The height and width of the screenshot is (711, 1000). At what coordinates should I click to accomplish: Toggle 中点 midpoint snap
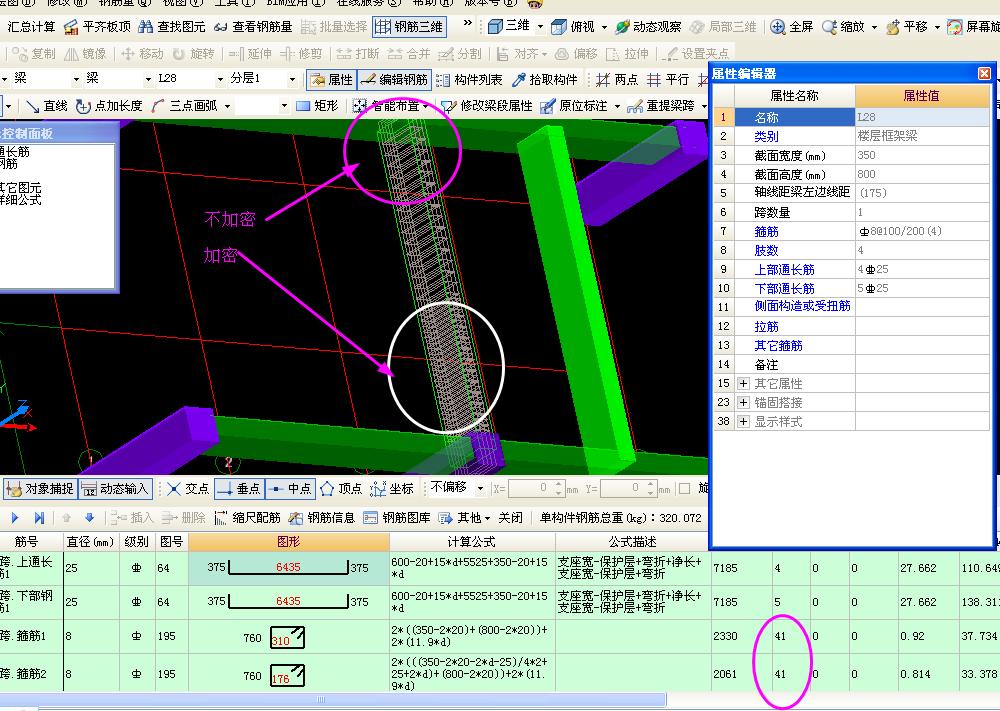[290, 489]
